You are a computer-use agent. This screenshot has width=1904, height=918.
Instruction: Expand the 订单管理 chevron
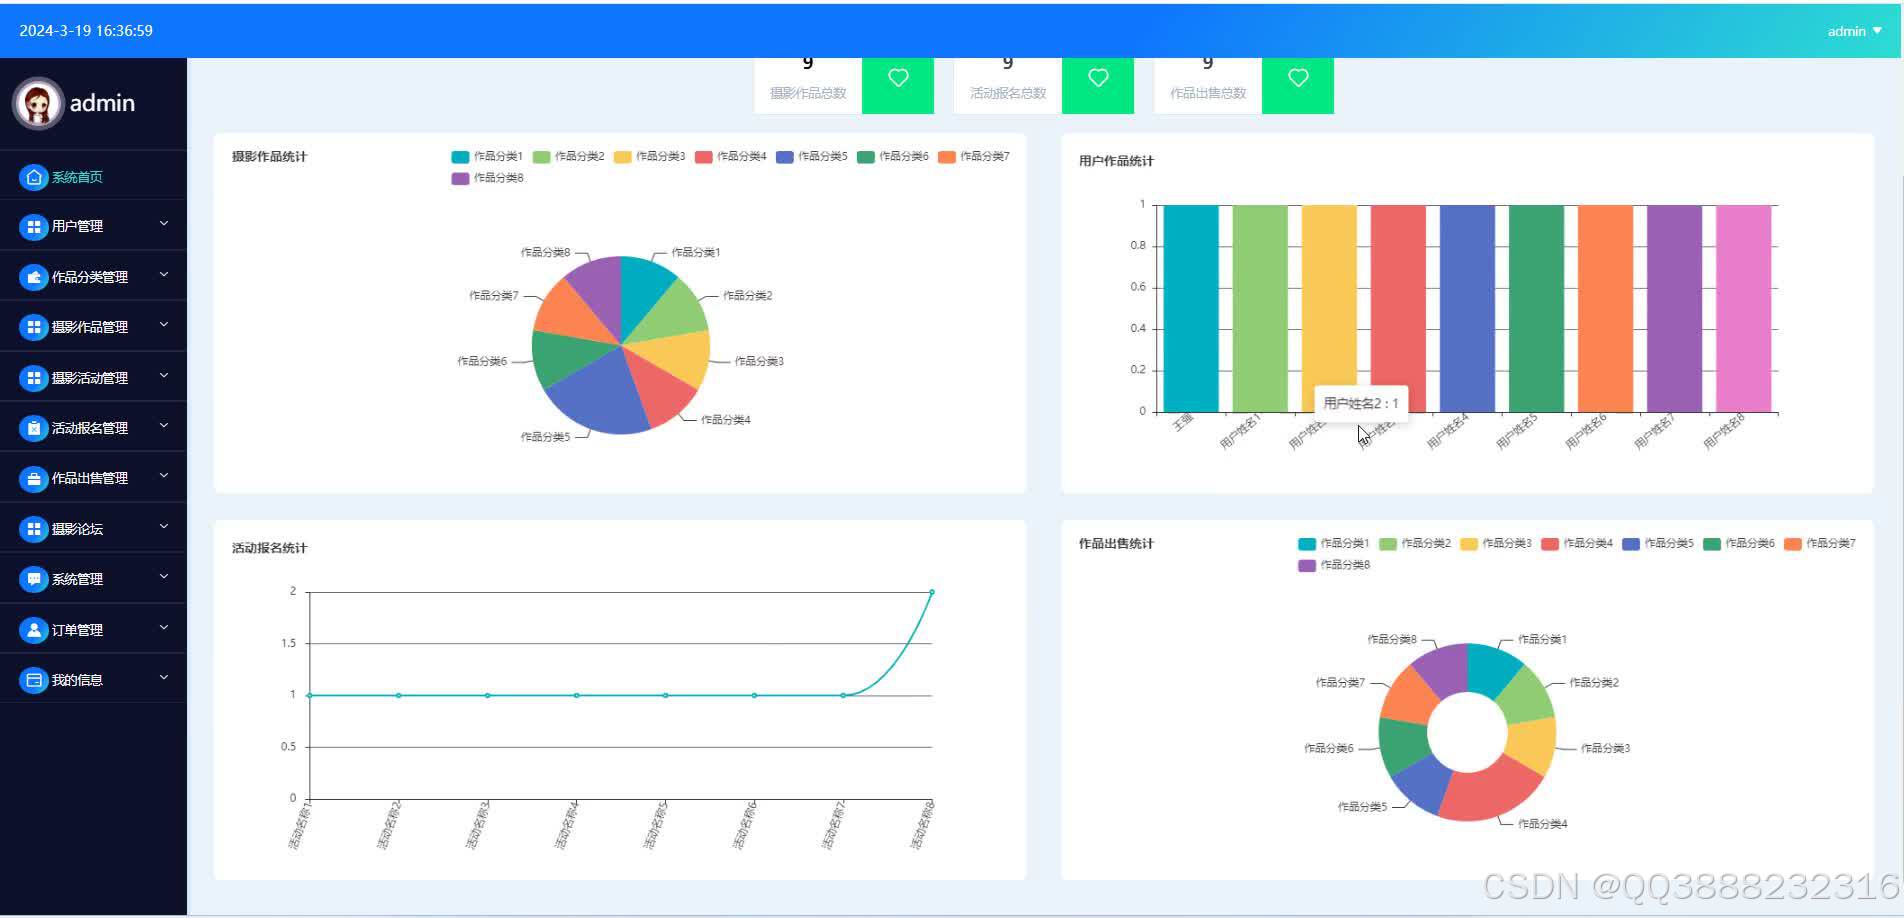[x=164, y=628]
